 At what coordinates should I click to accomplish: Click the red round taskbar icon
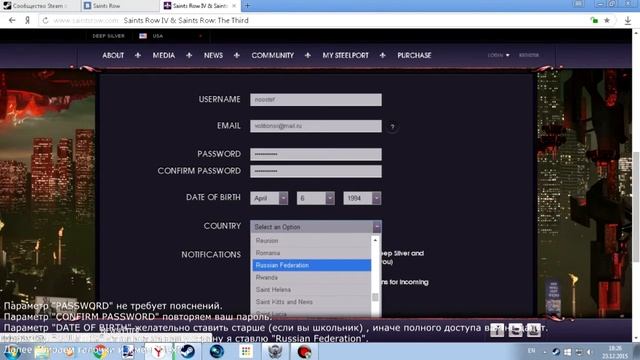coord(304,351)
